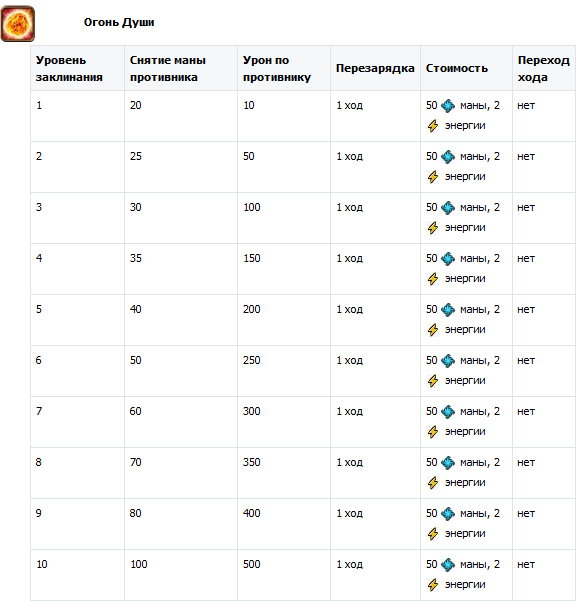Viewport: 582px width, 607px height.
Task: Click the energy lightning icon in level 4 row
Action: pos(433,279)
